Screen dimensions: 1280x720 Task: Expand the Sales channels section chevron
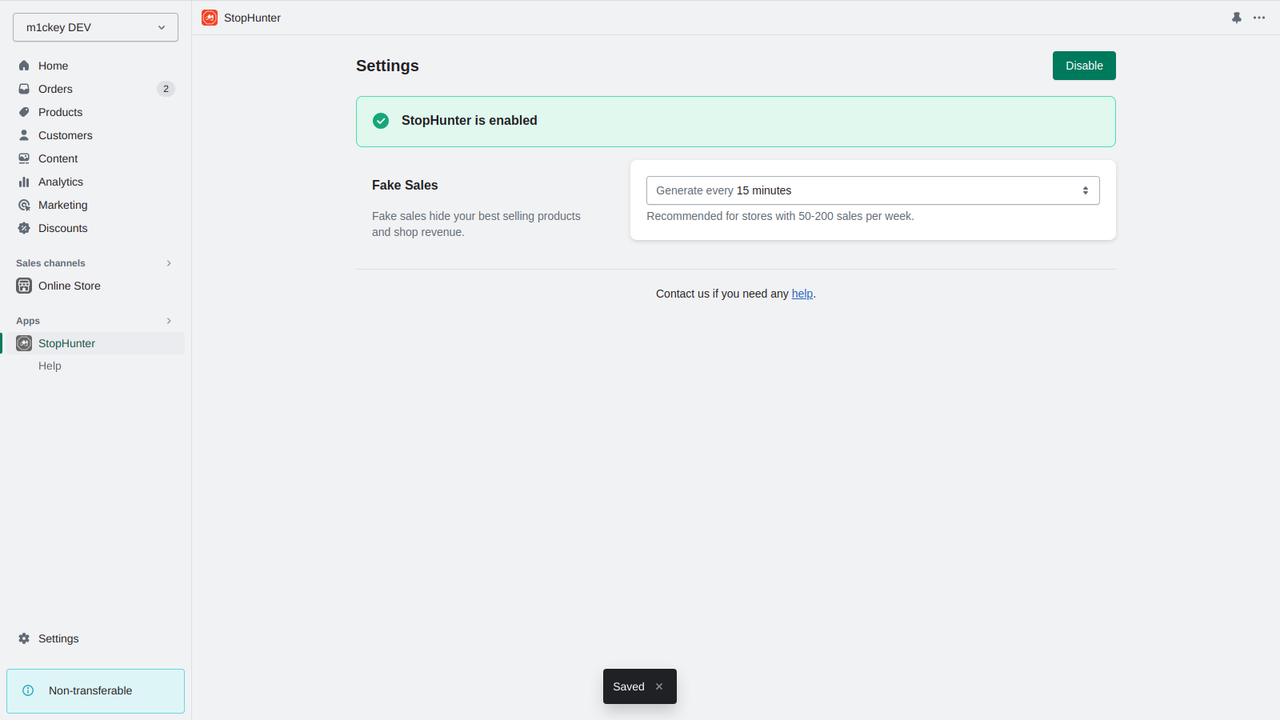(x=169, y=263)
